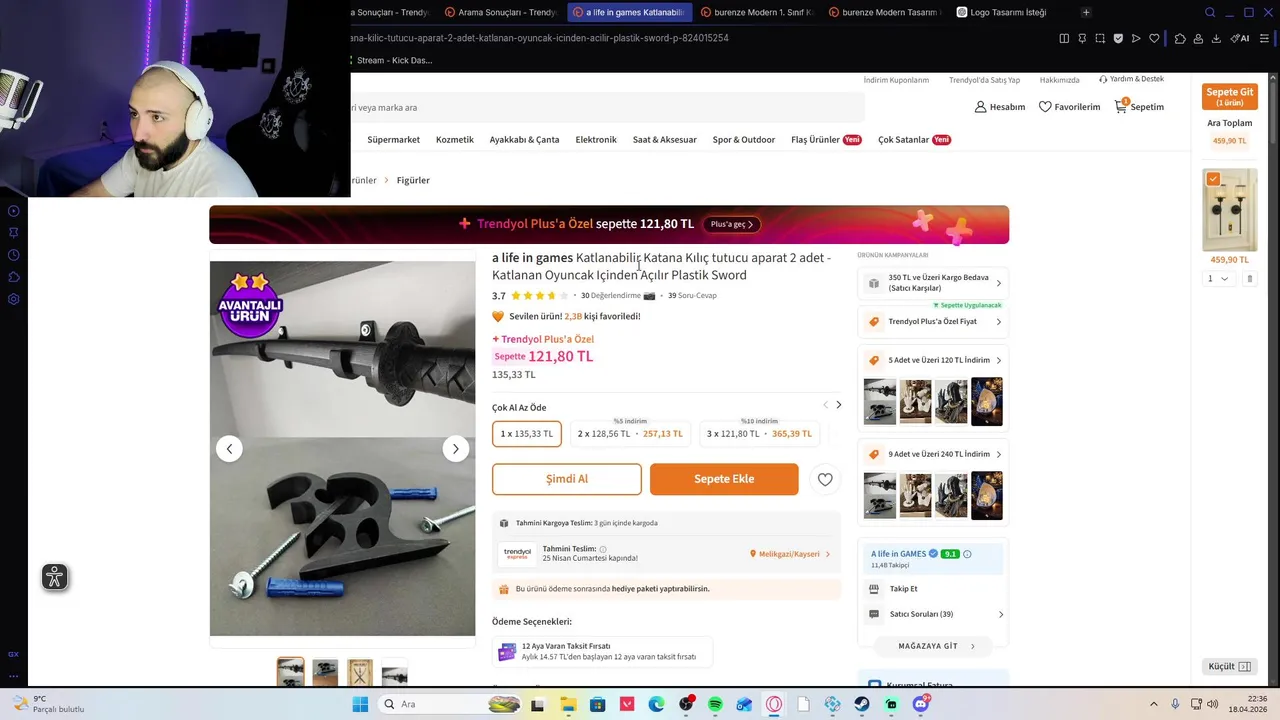Open the Elektronik category menu
The image size is (1280, 720).
[x=596, y=140]
